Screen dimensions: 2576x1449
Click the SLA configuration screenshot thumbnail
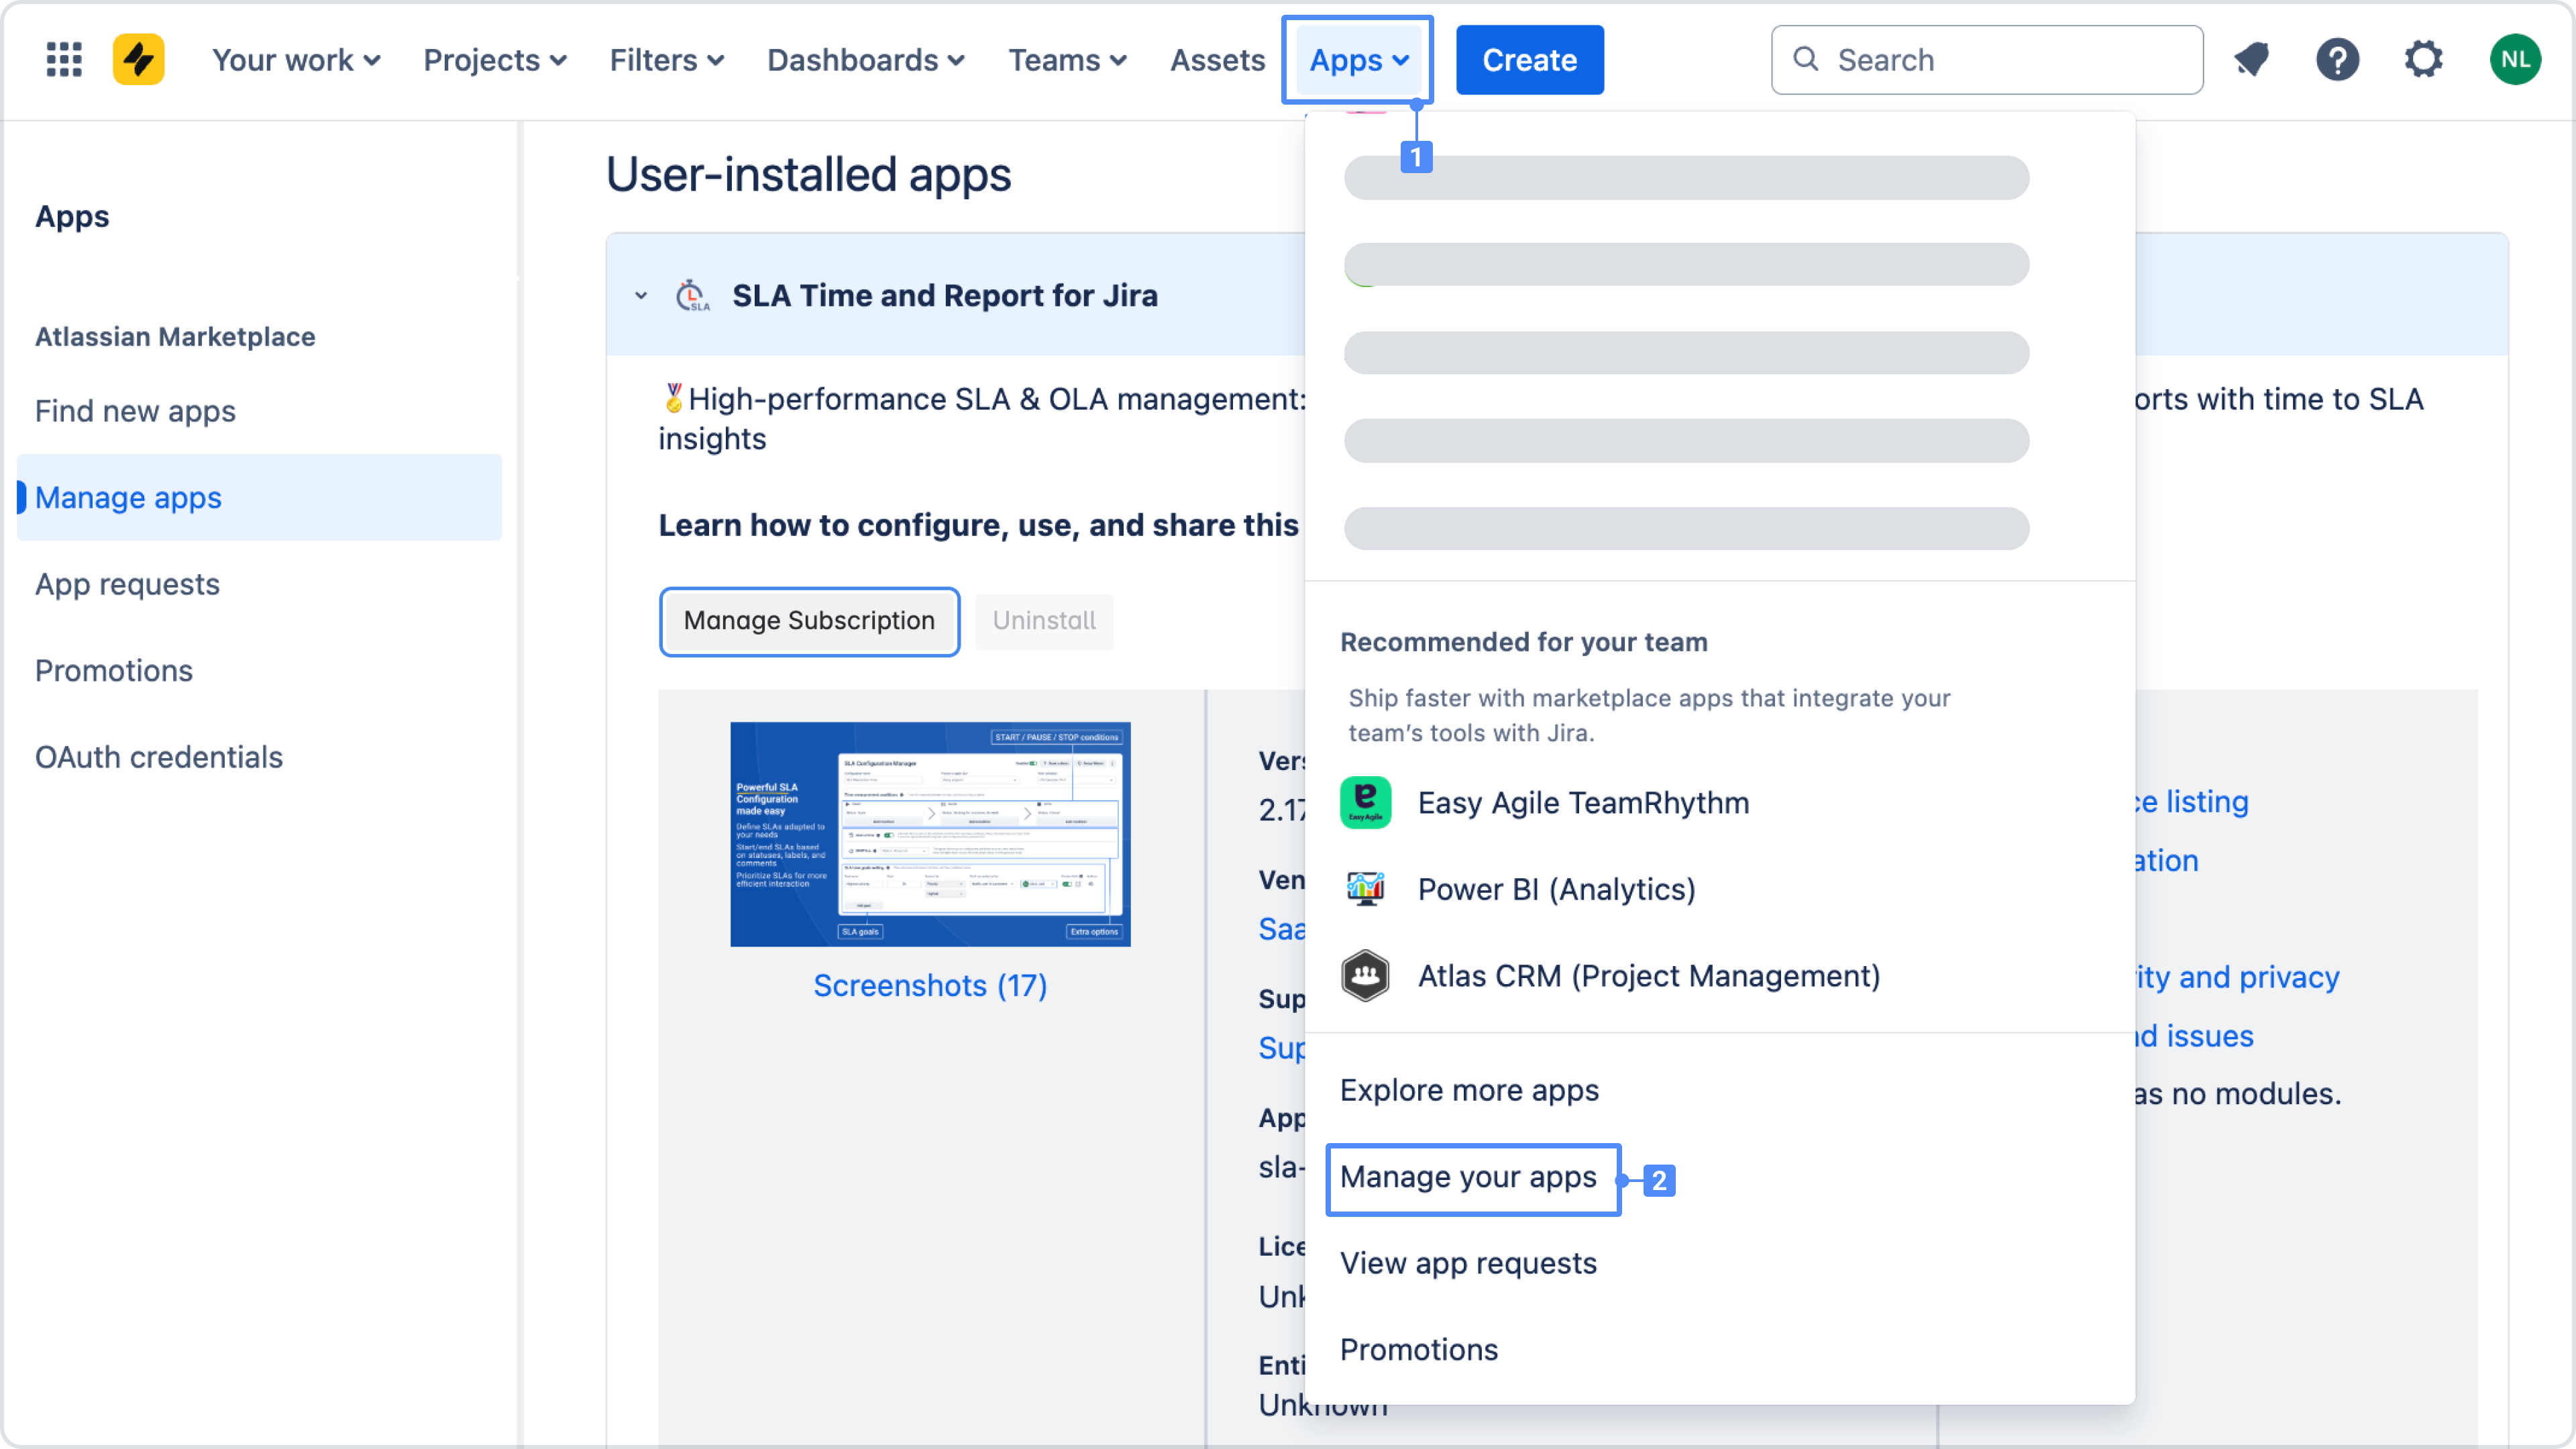[930, 834]
